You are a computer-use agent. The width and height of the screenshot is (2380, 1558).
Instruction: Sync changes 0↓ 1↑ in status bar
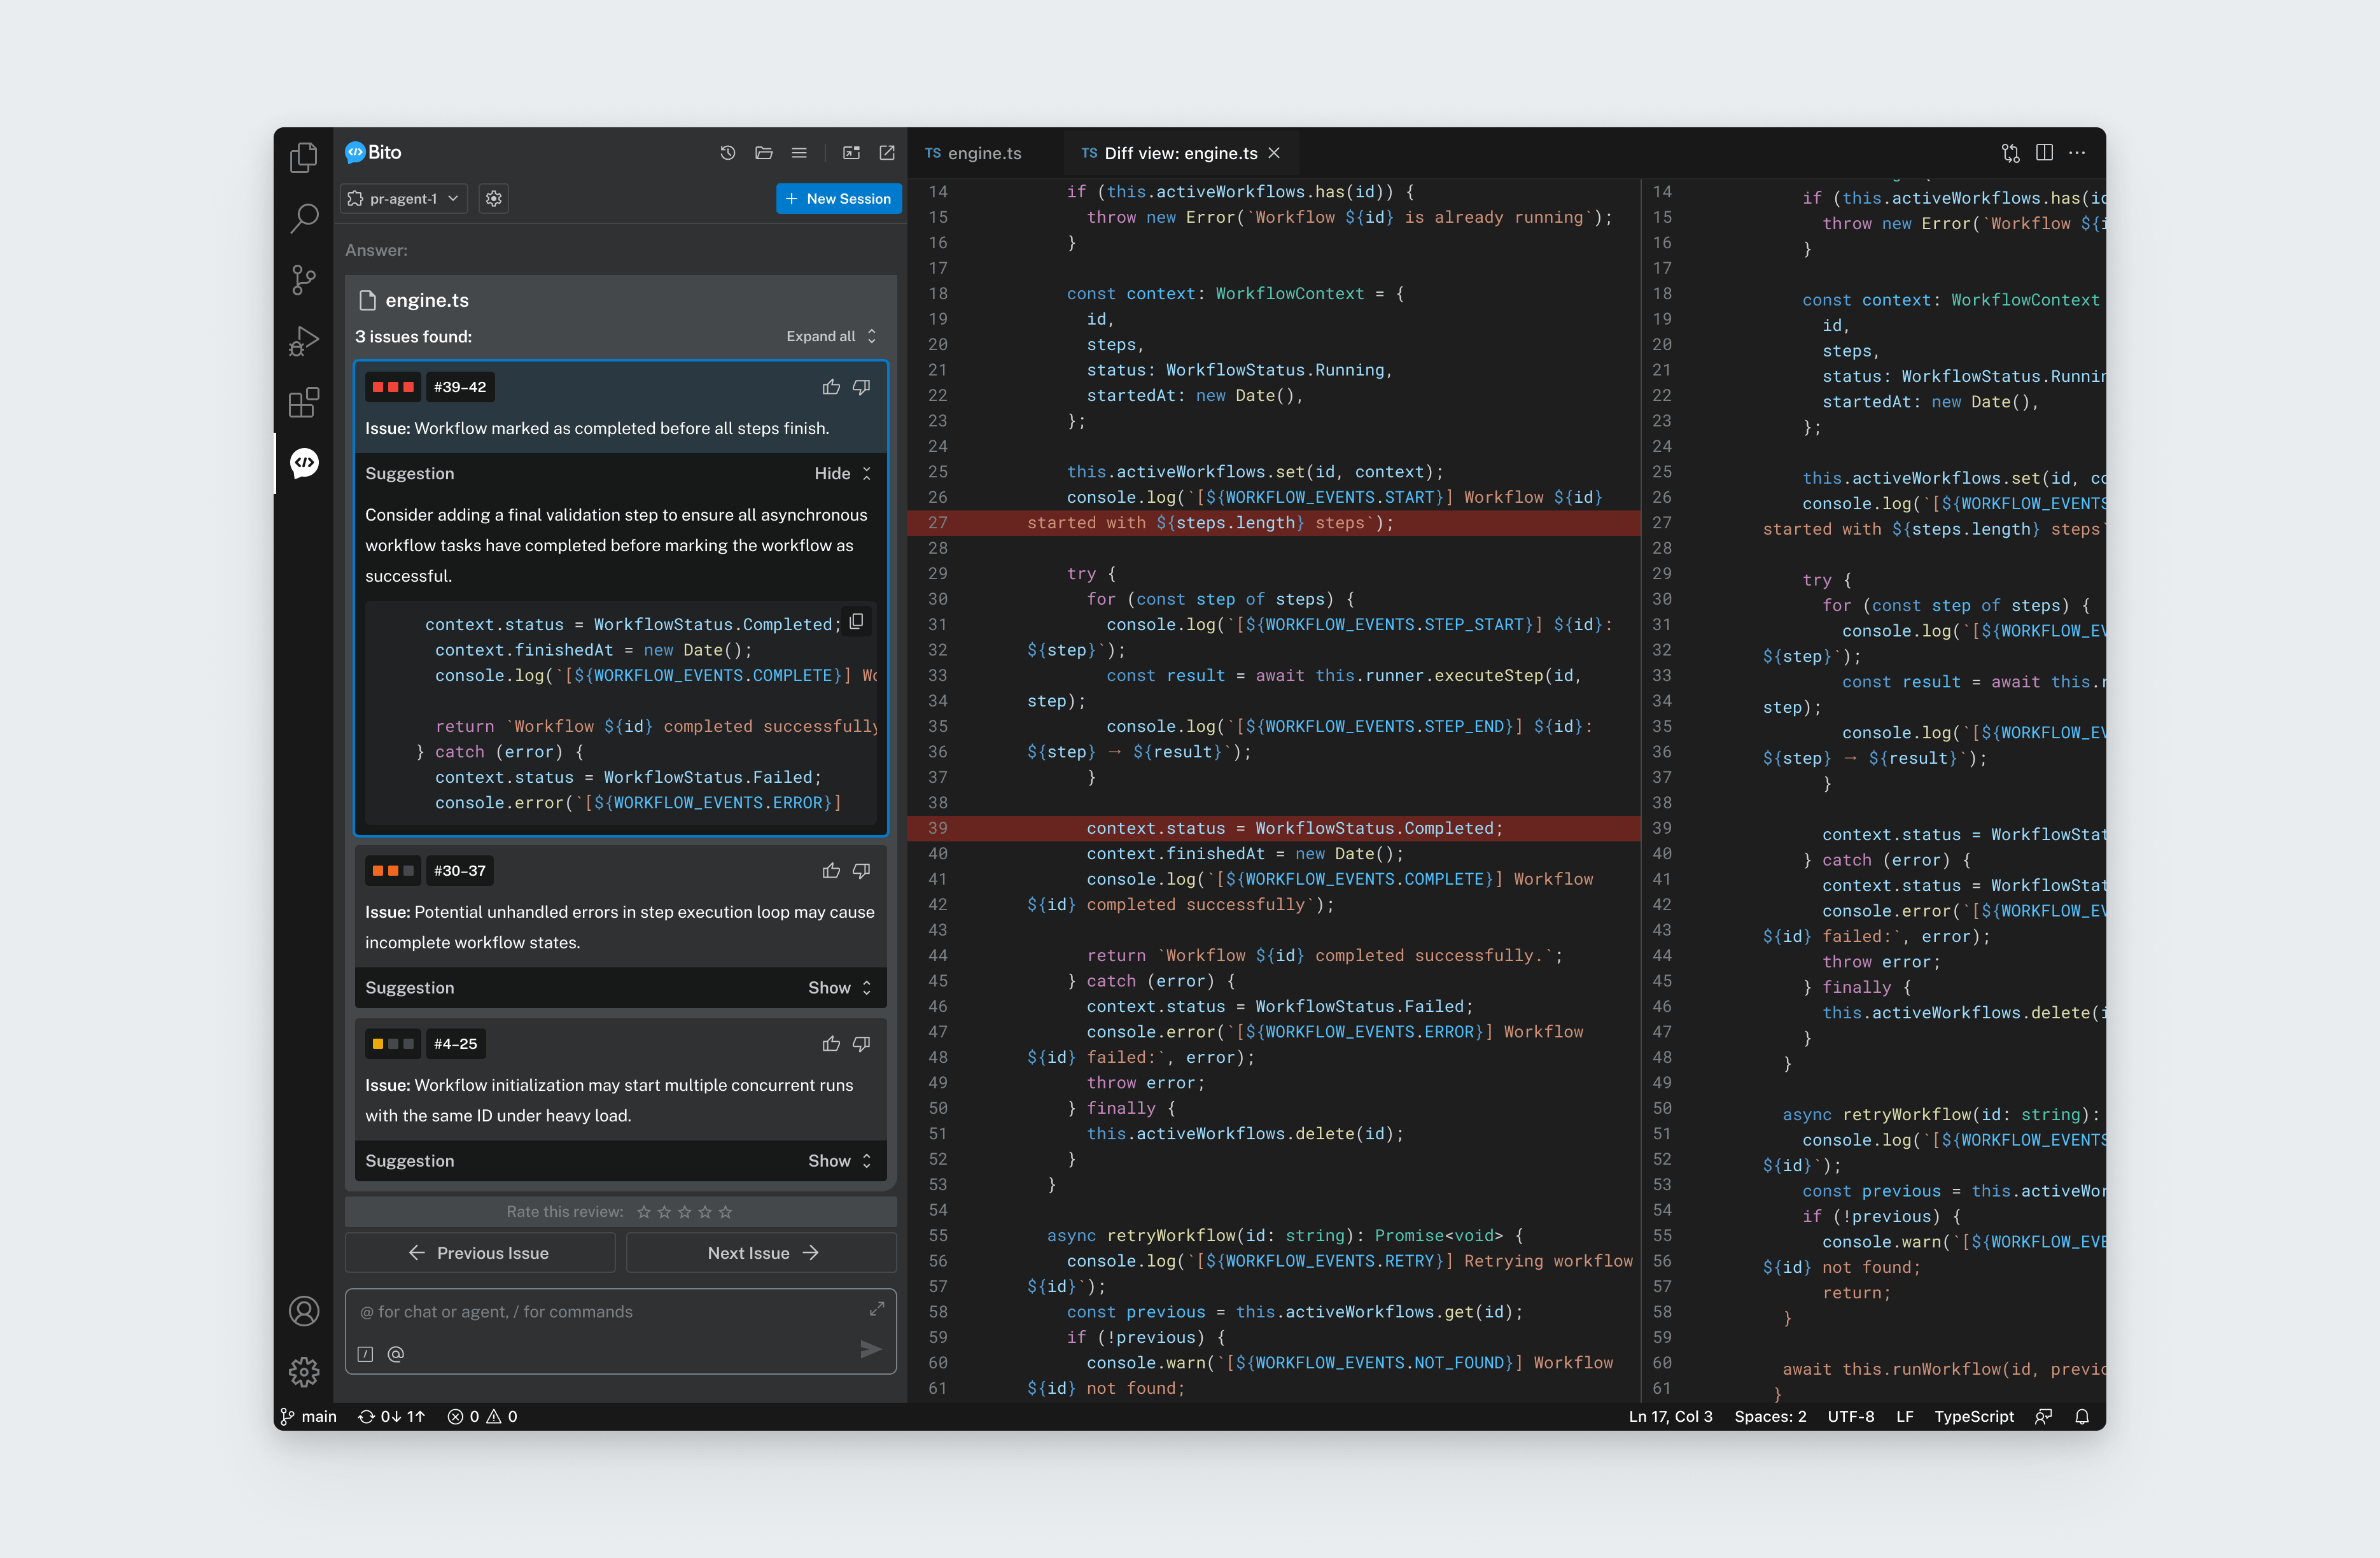[x=391, y=1417]
